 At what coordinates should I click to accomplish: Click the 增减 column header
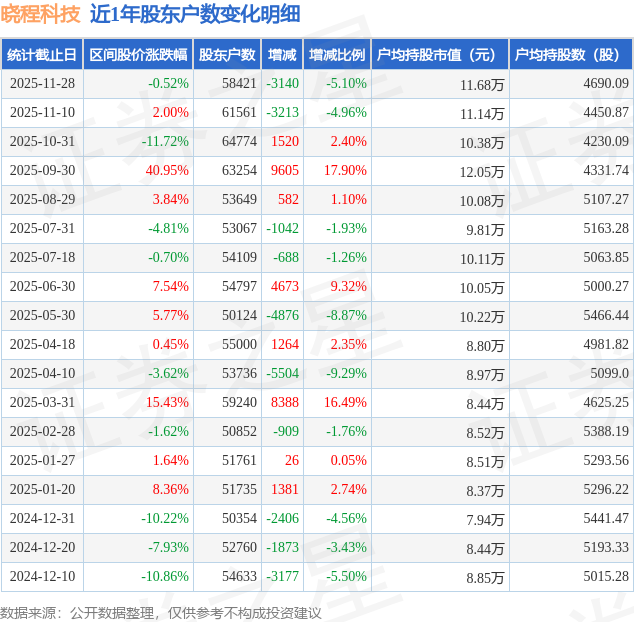pos(282,55)
